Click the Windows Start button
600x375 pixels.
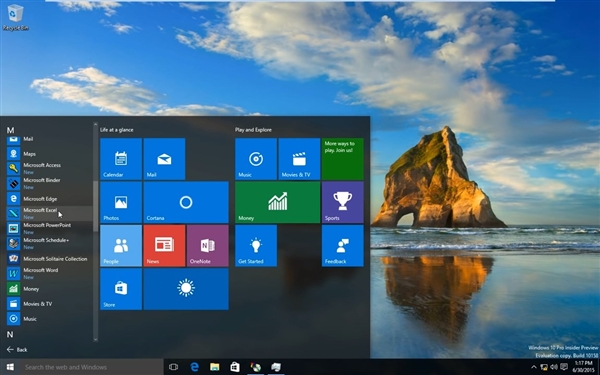point(10,367)
